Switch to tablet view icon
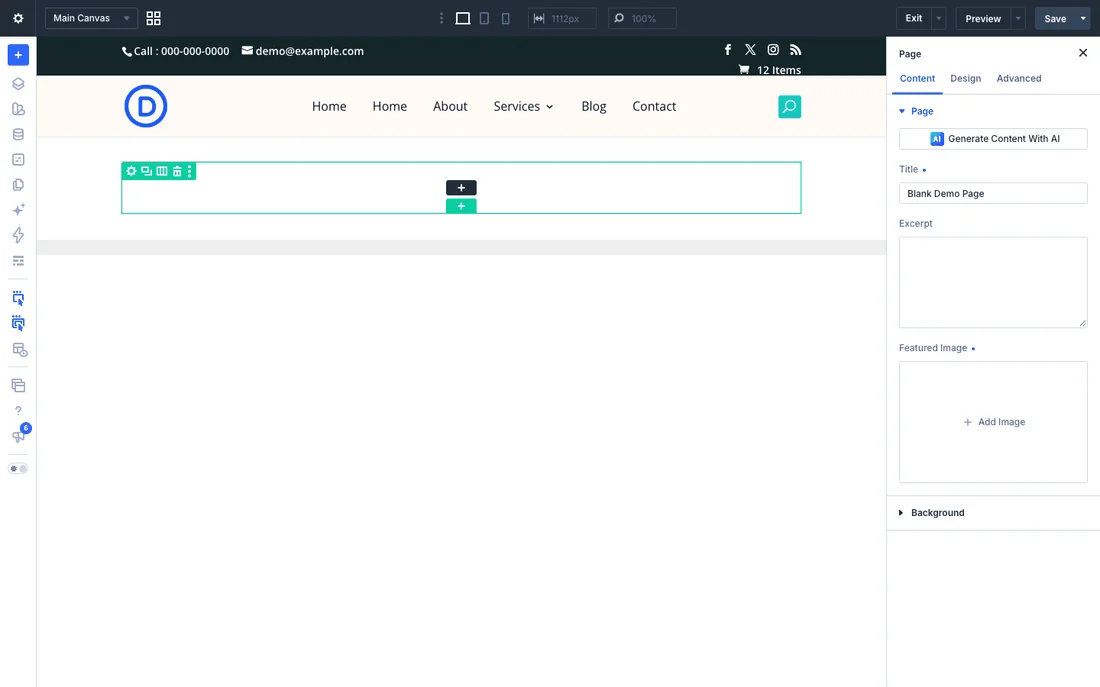This screenshot has width=1100, height=687. click(484, 18)
